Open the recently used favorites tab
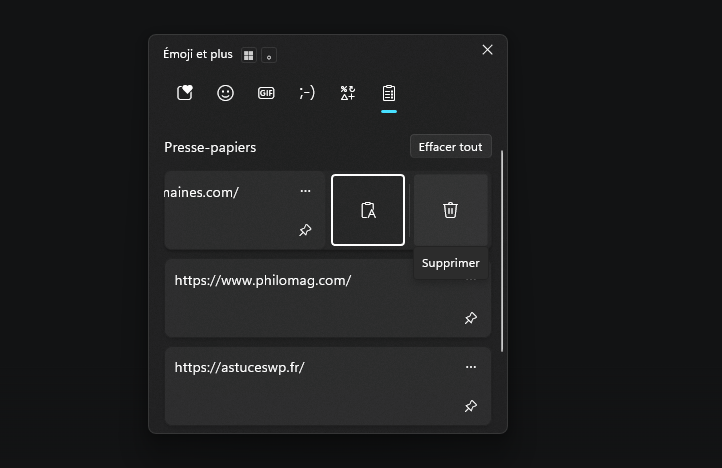722x468 pixels. (x=185, y=93)
